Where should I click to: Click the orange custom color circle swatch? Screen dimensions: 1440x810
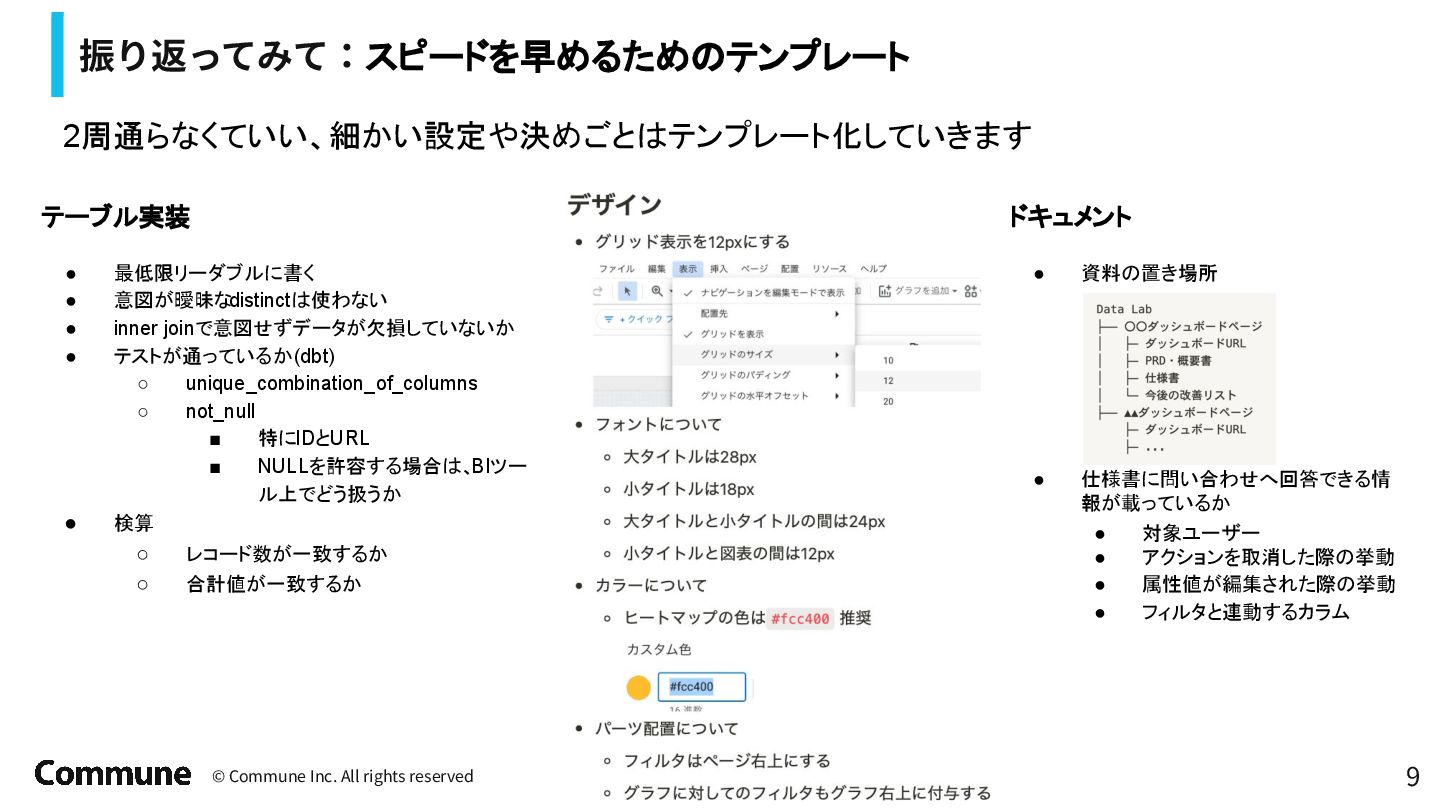[638, 687]
